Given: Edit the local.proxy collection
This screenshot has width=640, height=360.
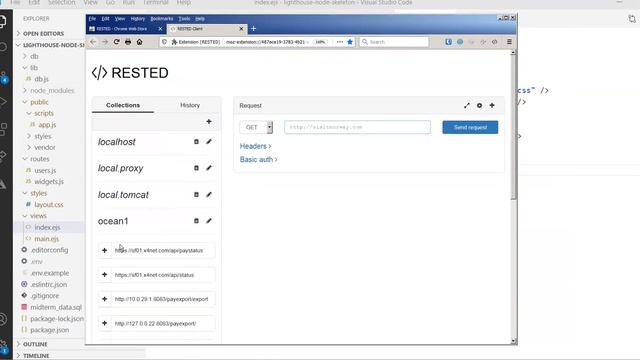Looking at the screenshot, I should 209,168.
